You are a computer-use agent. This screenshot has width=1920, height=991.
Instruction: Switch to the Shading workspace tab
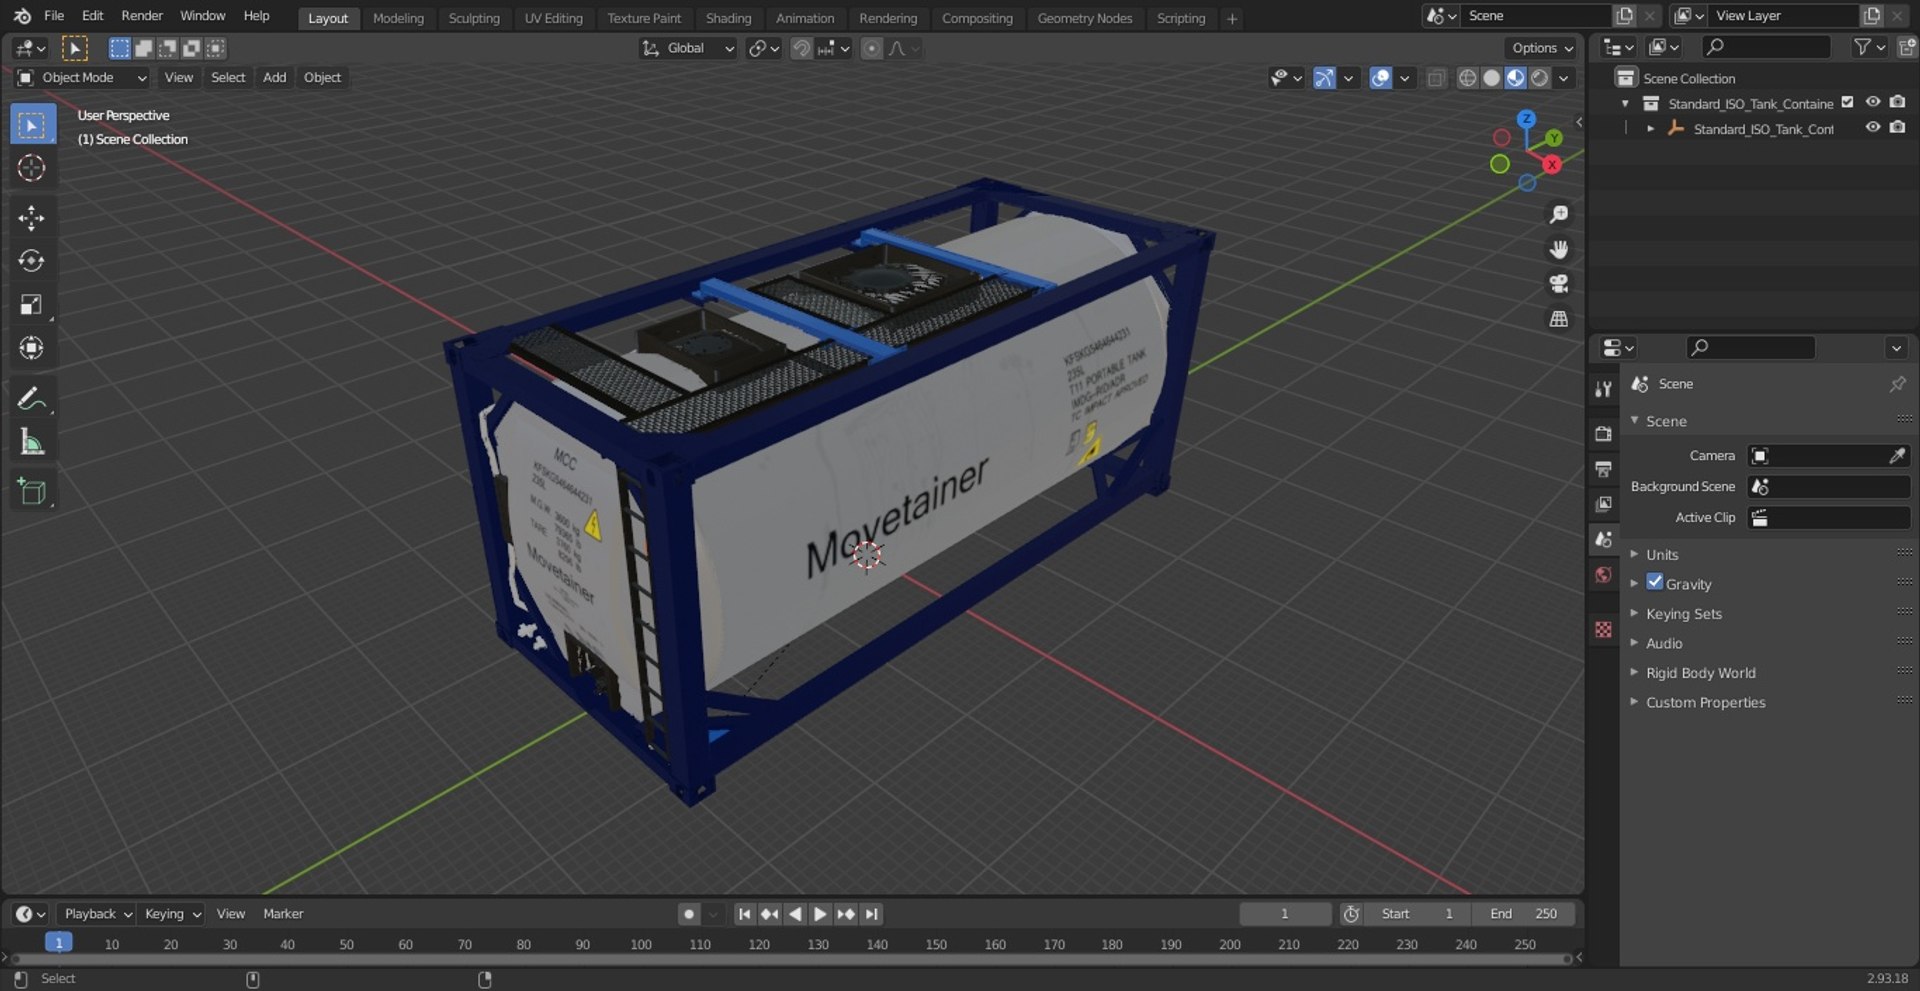coord(728,18)
